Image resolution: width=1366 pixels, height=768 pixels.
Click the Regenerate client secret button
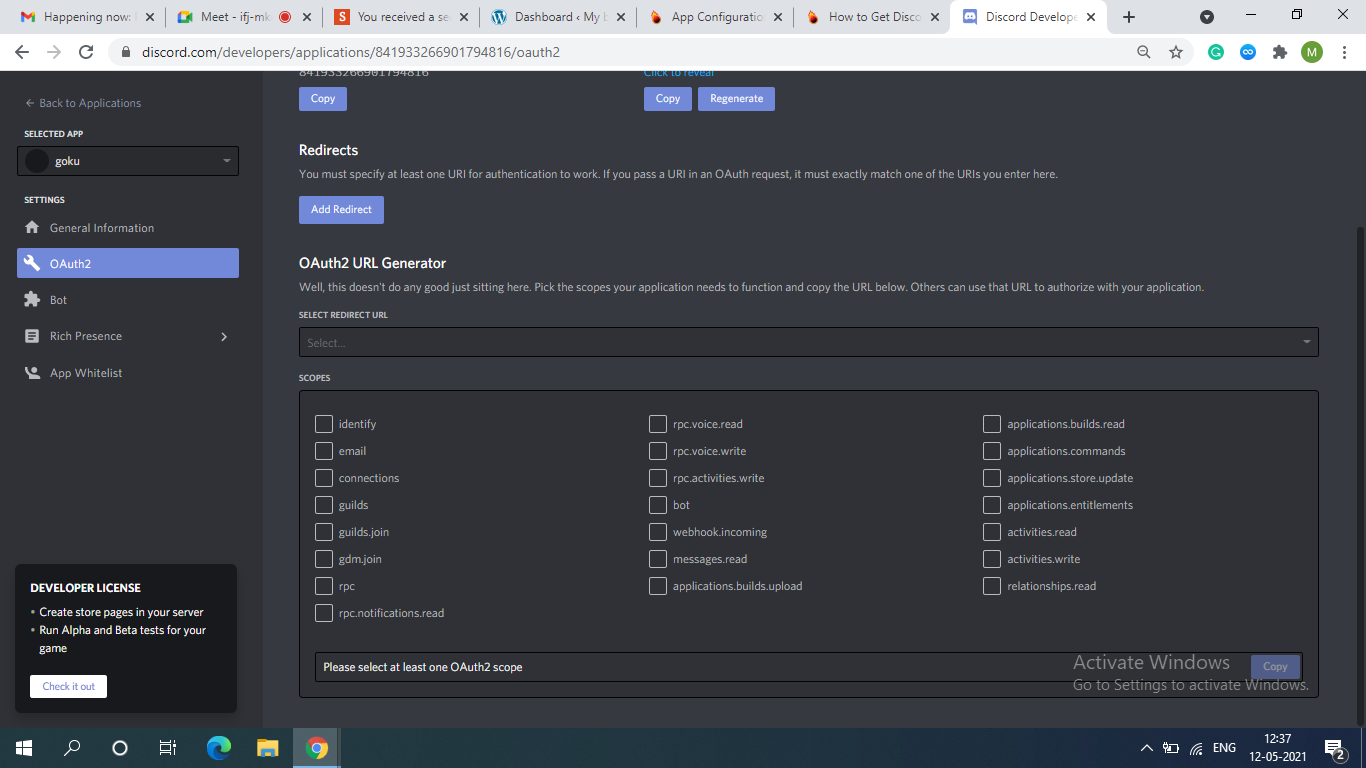click(736, 99)
